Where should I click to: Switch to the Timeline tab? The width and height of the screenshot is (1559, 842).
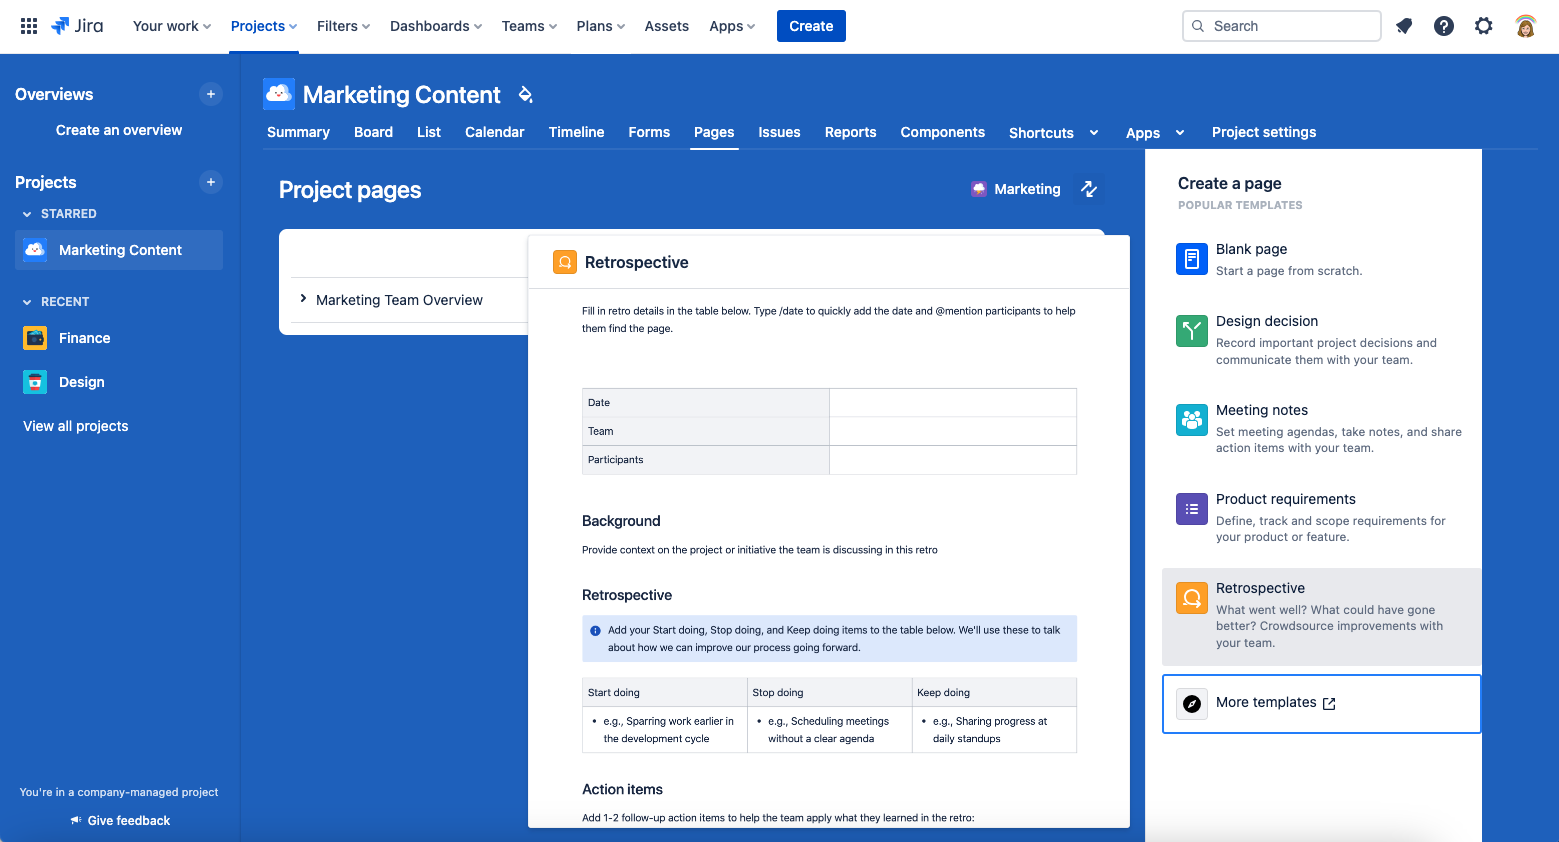[x=576, y=132]
